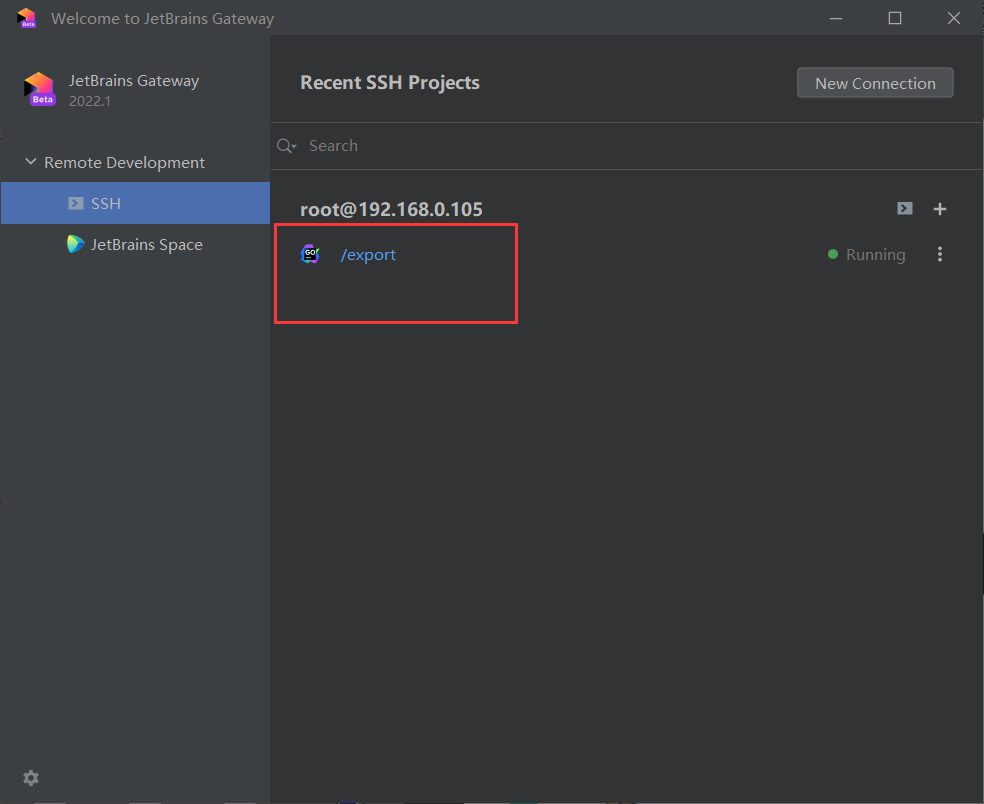
Task: Switch to JetBrains Space
Action: tap(145, 244)
